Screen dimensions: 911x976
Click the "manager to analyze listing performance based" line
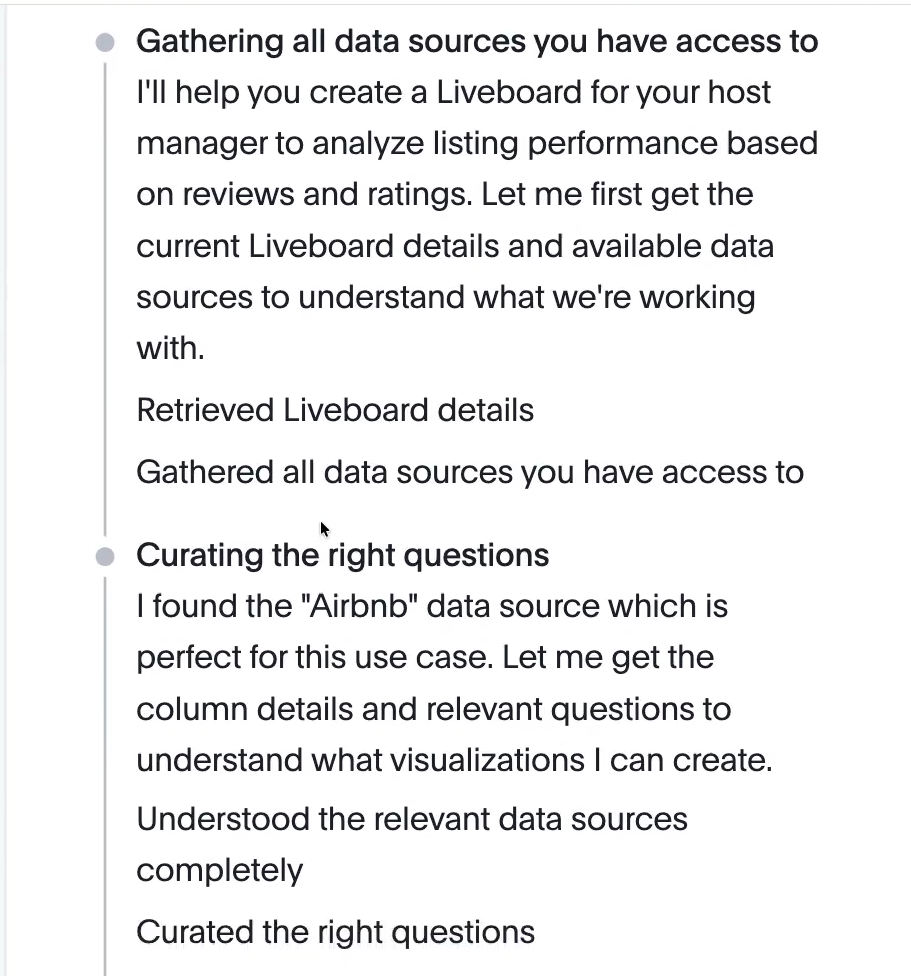click(x=476, y=144)
